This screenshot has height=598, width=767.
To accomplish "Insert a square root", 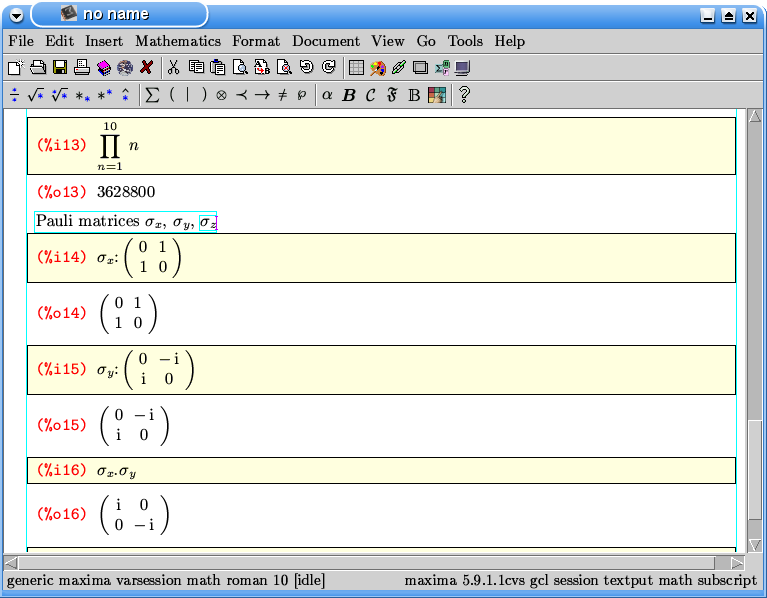I will point(36,95).
